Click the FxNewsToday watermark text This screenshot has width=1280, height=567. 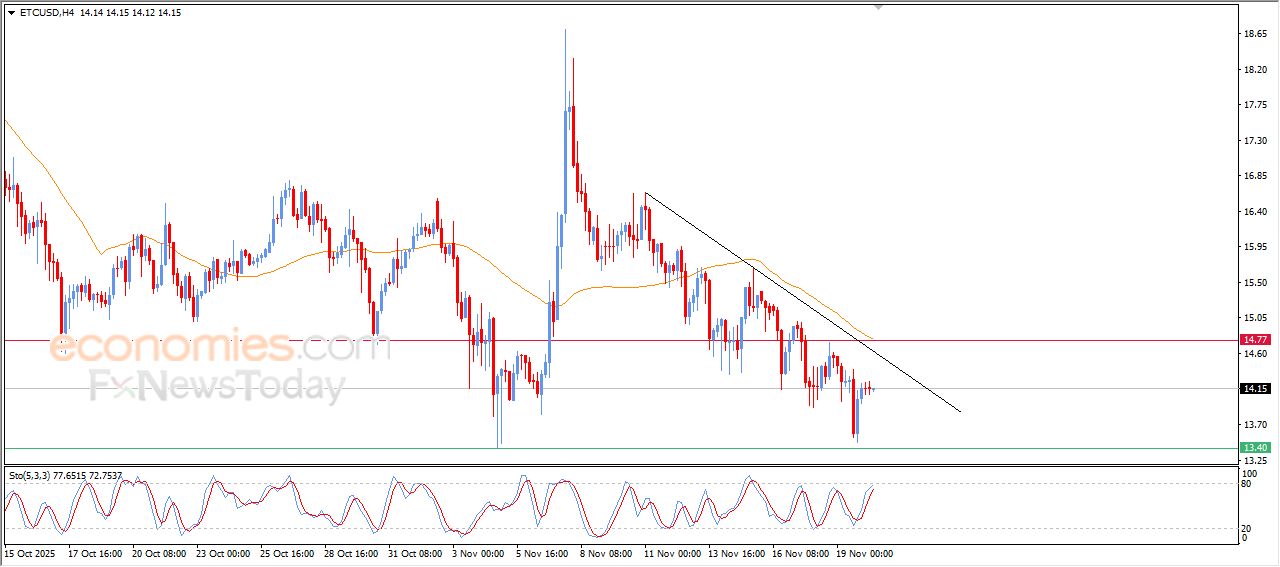[x=217, y=386]
